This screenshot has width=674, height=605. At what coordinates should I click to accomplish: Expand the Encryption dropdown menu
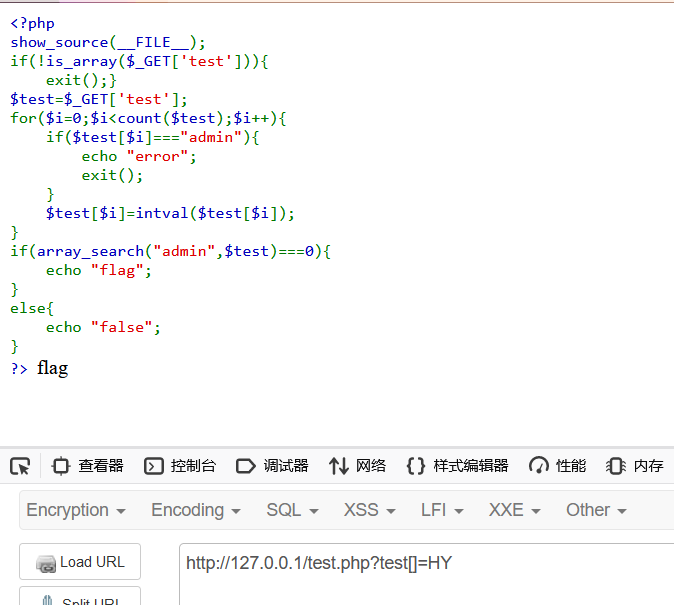pos(76,510)
